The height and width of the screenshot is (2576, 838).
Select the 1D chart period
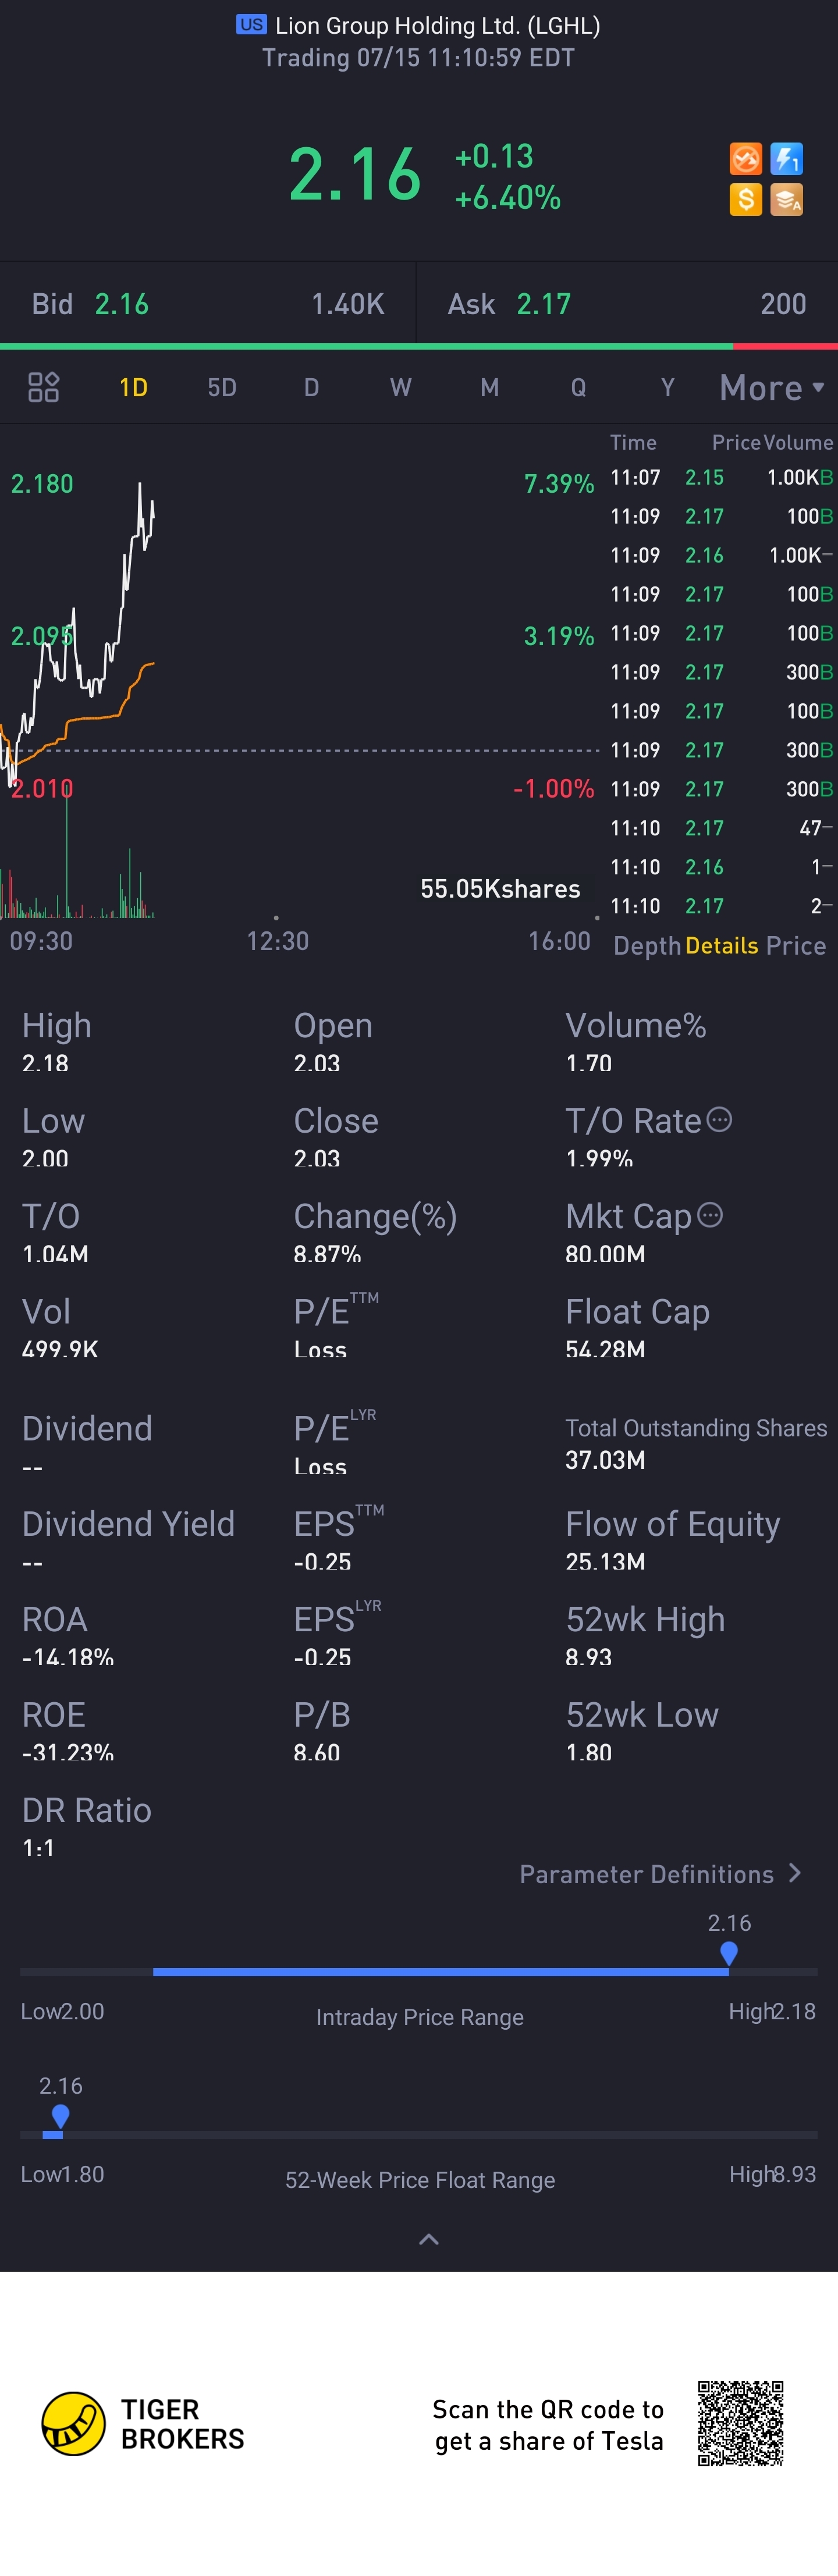(x=133, y=388)
